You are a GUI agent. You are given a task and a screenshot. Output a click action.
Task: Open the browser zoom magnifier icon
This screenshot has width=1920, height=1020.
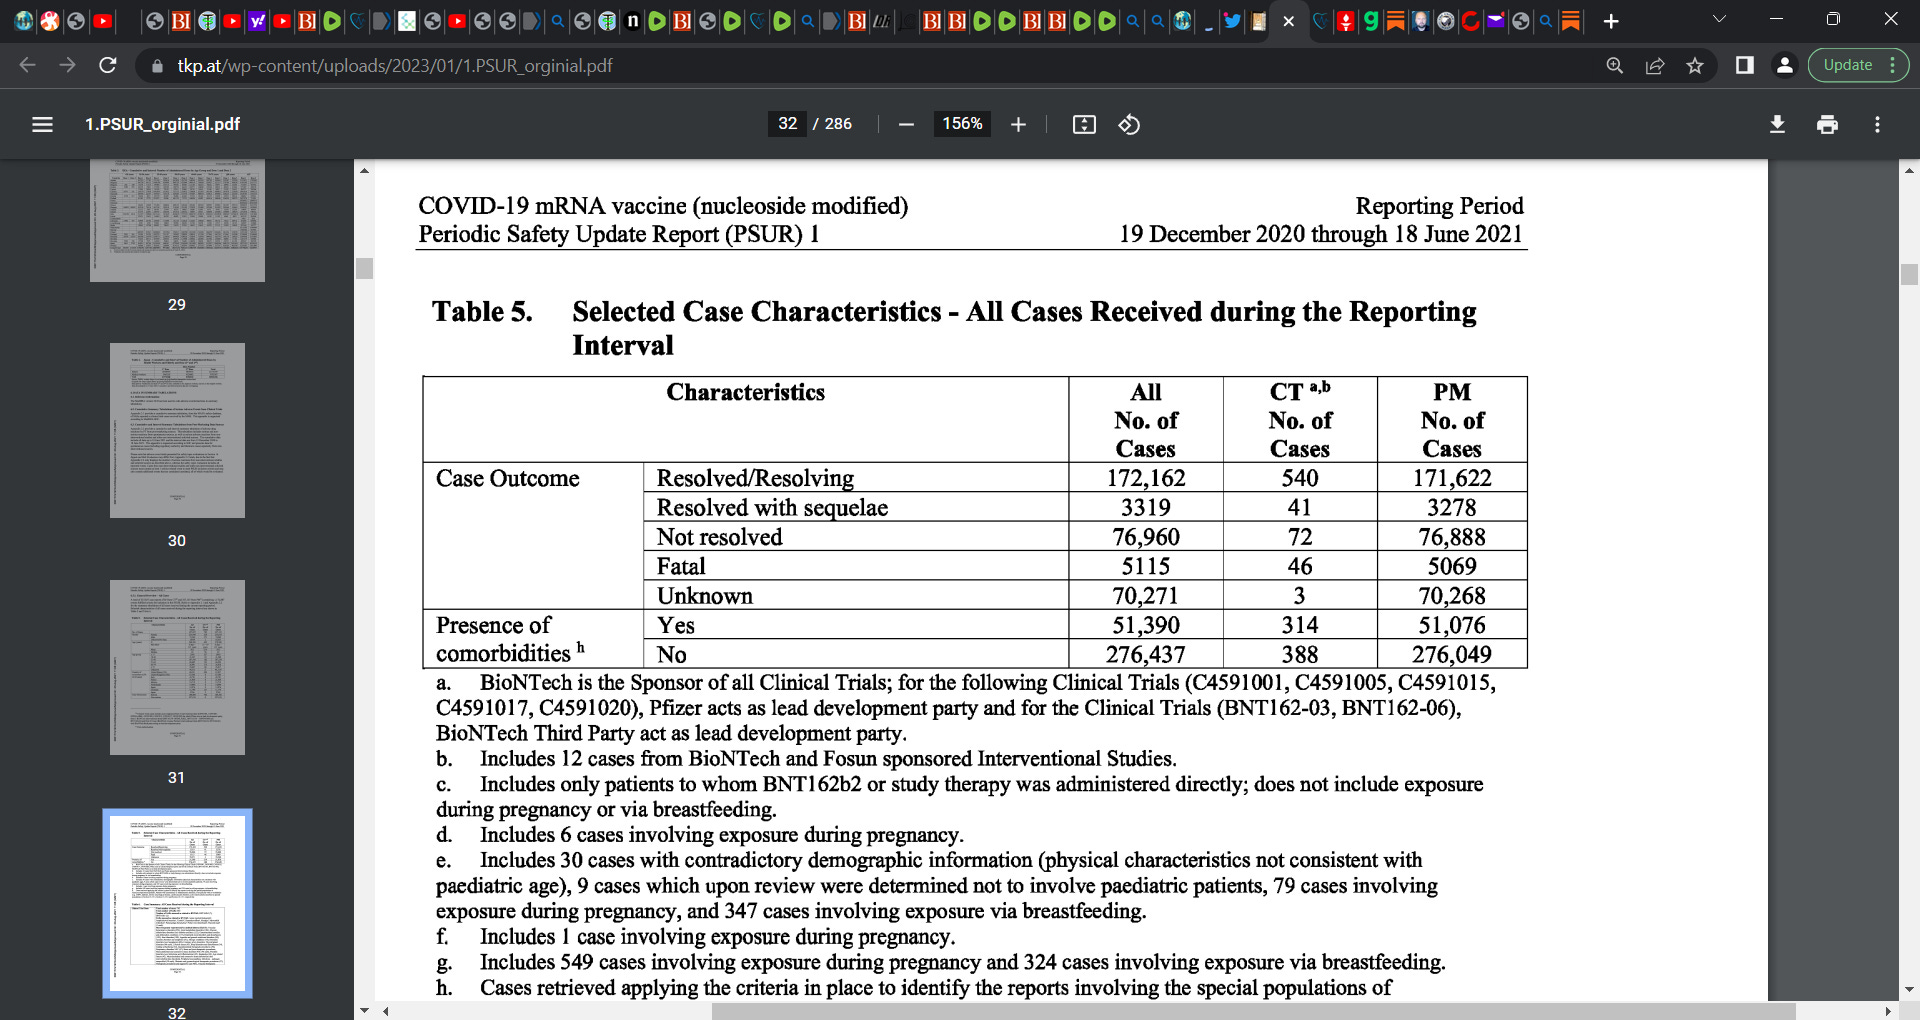click(1614, 65)
